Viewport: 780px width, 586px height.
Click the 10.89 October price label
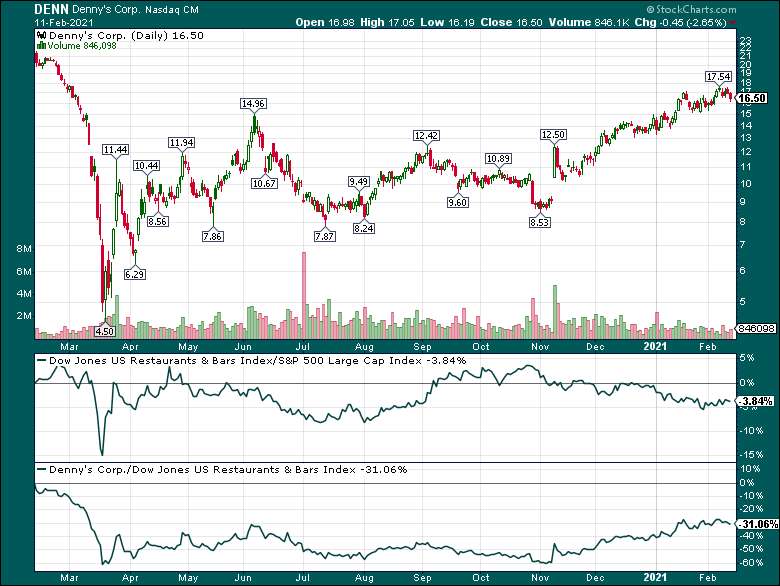(498, 158)
